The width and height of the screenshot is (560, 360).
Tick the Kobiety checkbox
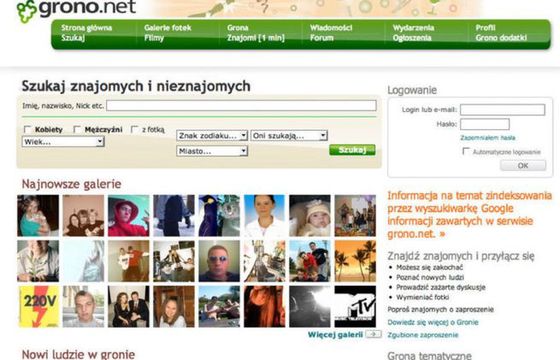[27, 129]
